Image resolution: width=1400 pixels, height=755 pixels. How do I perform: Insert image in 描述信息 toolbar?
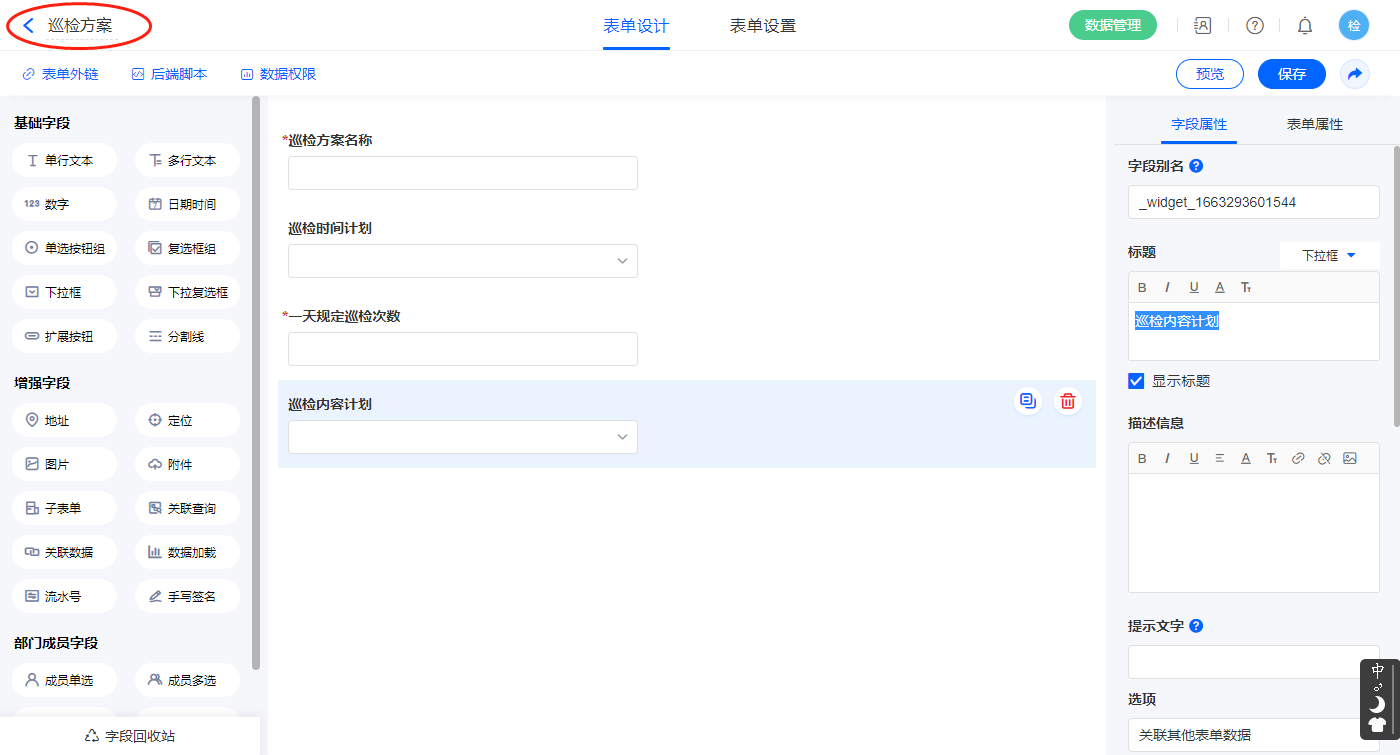click(1350, 459)
